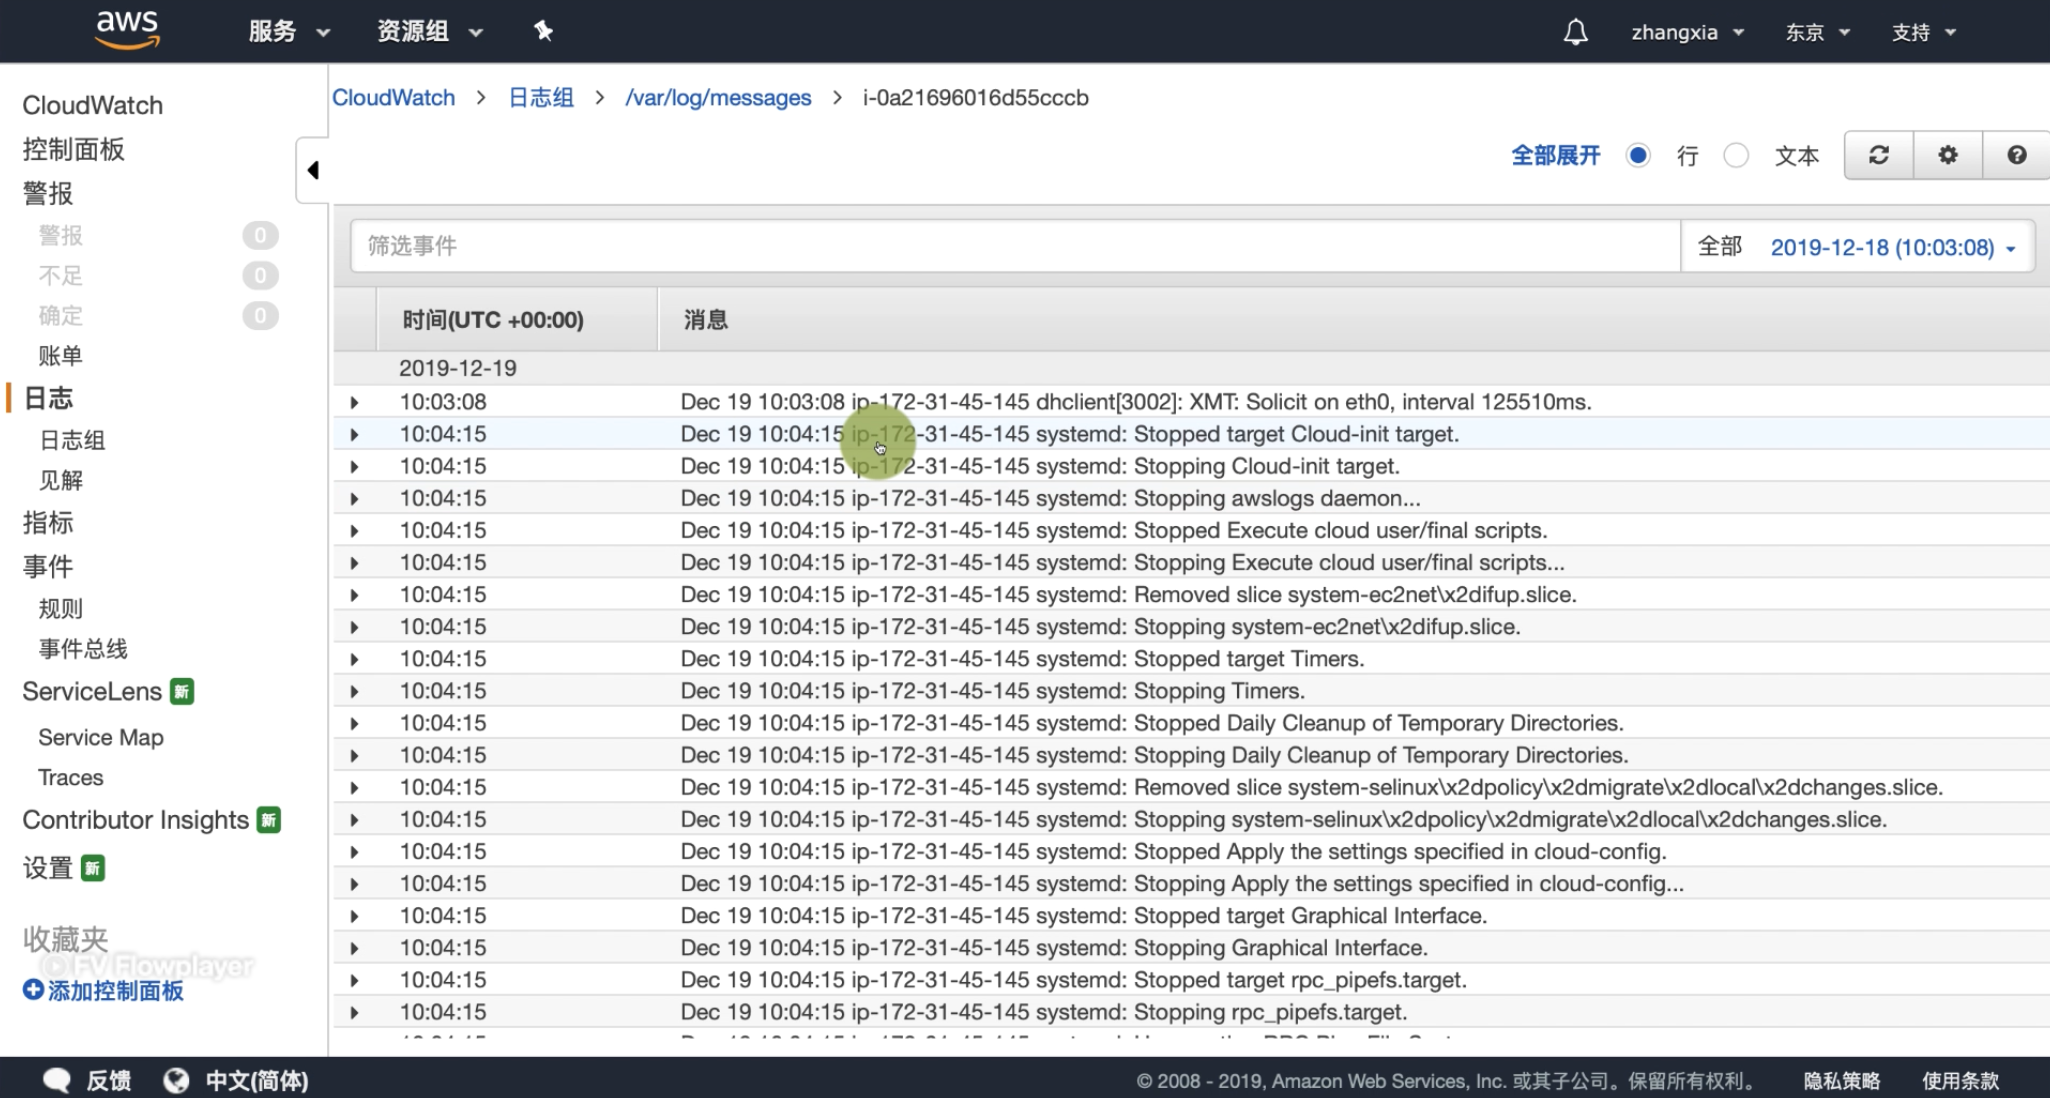This screenshot has height=1098, width=2050.
Task: Expand the Stopped target Timers row
Action: [354, 659]
